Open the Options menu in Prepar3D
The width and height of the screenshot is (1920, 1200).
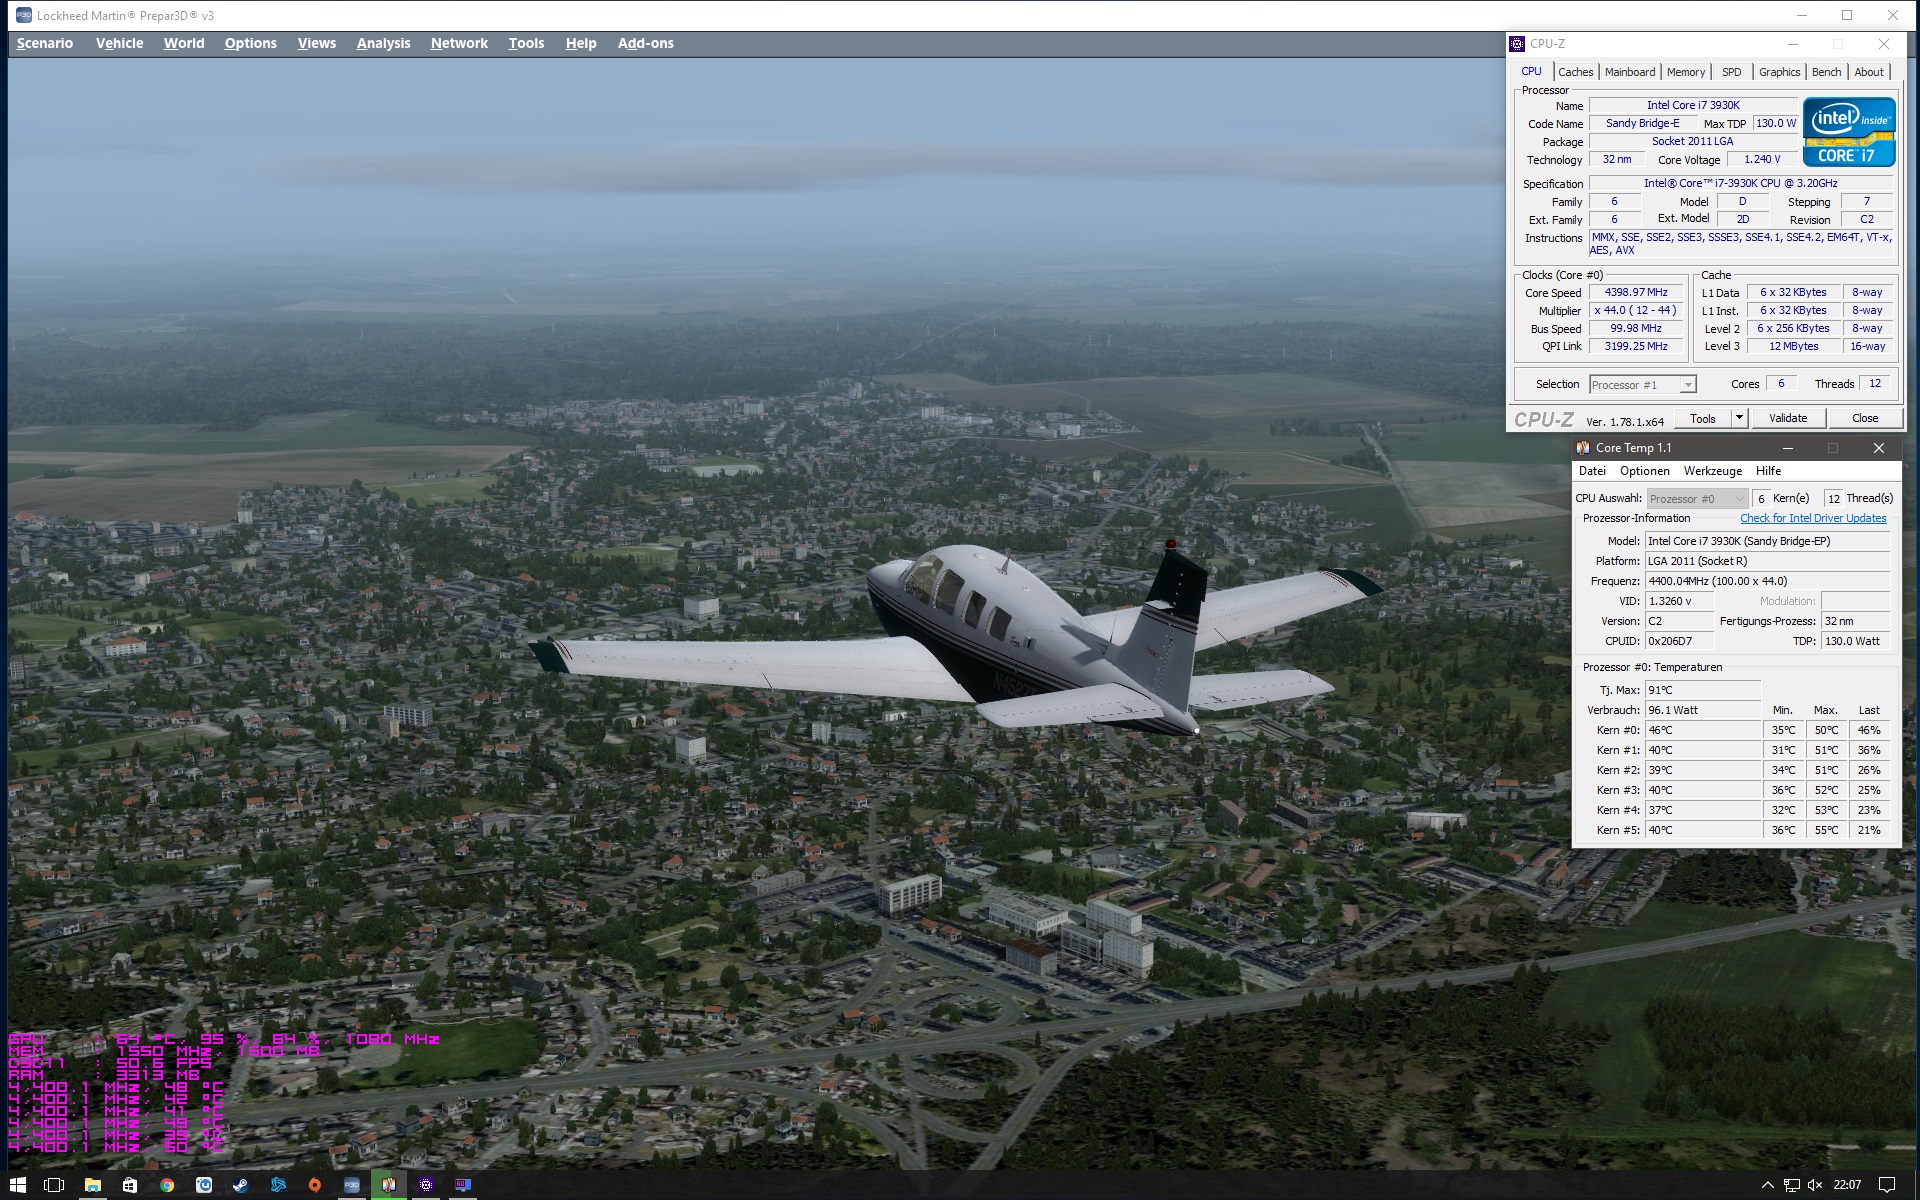tap(250, 43)
